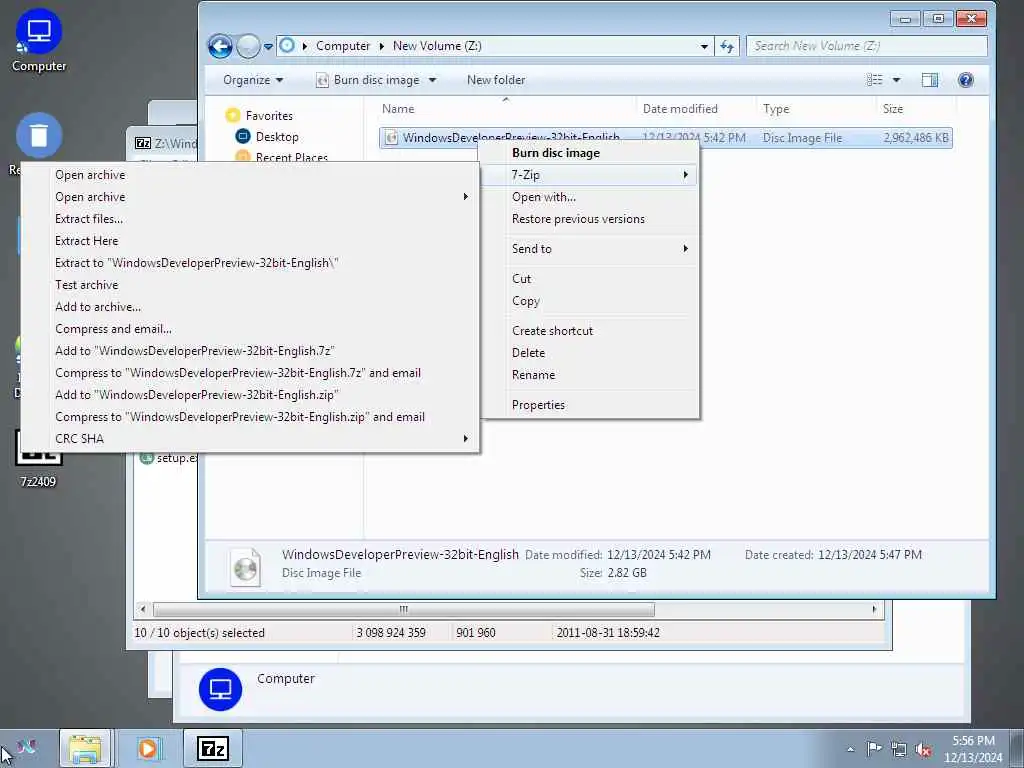Choose Cut in context menu
This screenshot has width=1024, height=768.
pyautogui.click(x=589, y=279)
